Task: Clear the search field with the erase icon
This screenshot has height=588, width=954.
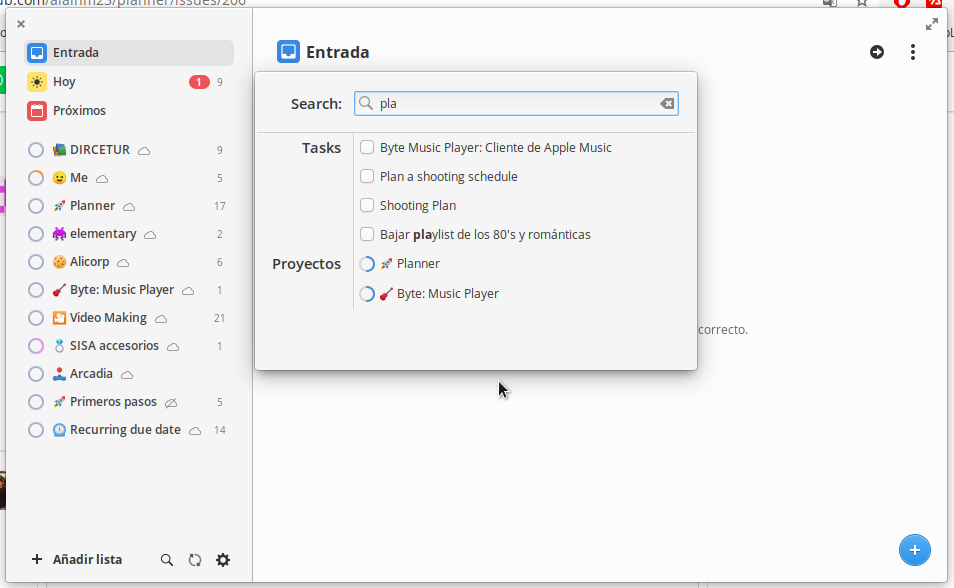Action: click(667, 103)
